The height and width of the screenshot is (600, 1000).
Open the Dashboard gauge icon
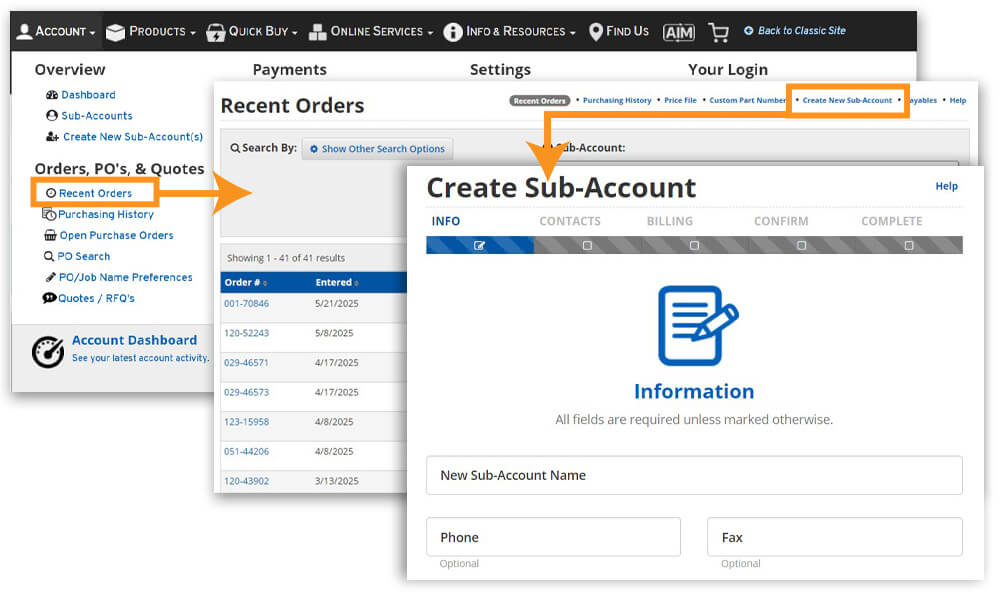coord(54,95)
